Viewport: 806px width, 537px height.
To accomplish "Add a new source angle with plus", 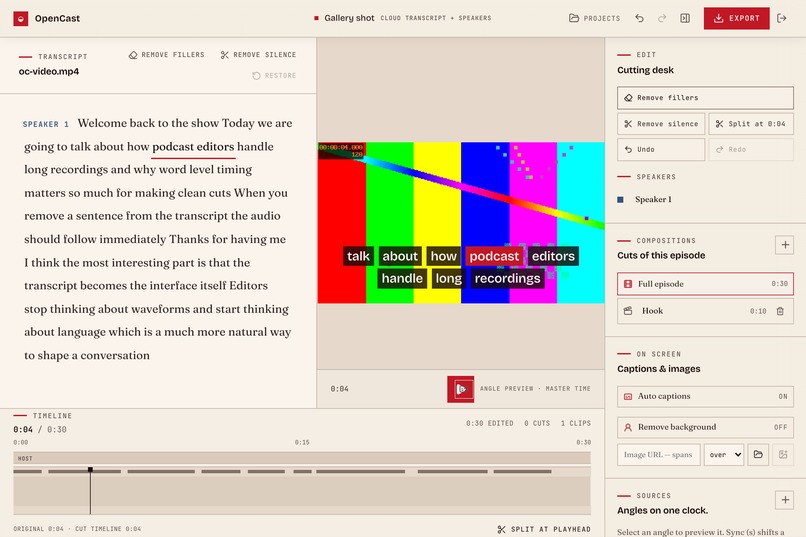I will (785, 499).
